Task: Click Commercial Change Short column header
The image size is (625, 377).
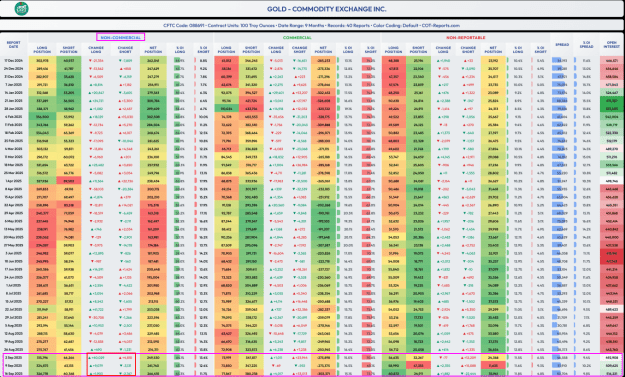Action: [x=299, y=49]
